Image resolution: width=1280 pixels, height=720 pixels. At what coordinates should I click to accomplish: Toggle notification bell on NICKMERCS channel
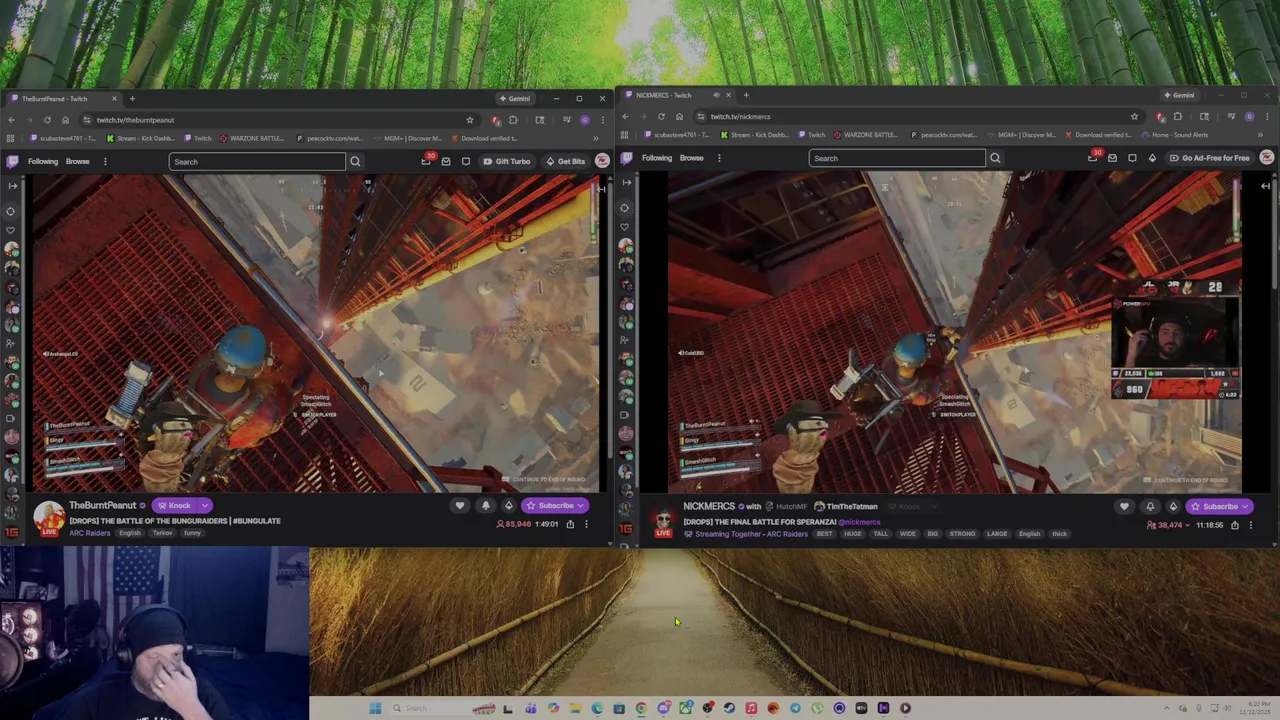tap(1149, 507)
